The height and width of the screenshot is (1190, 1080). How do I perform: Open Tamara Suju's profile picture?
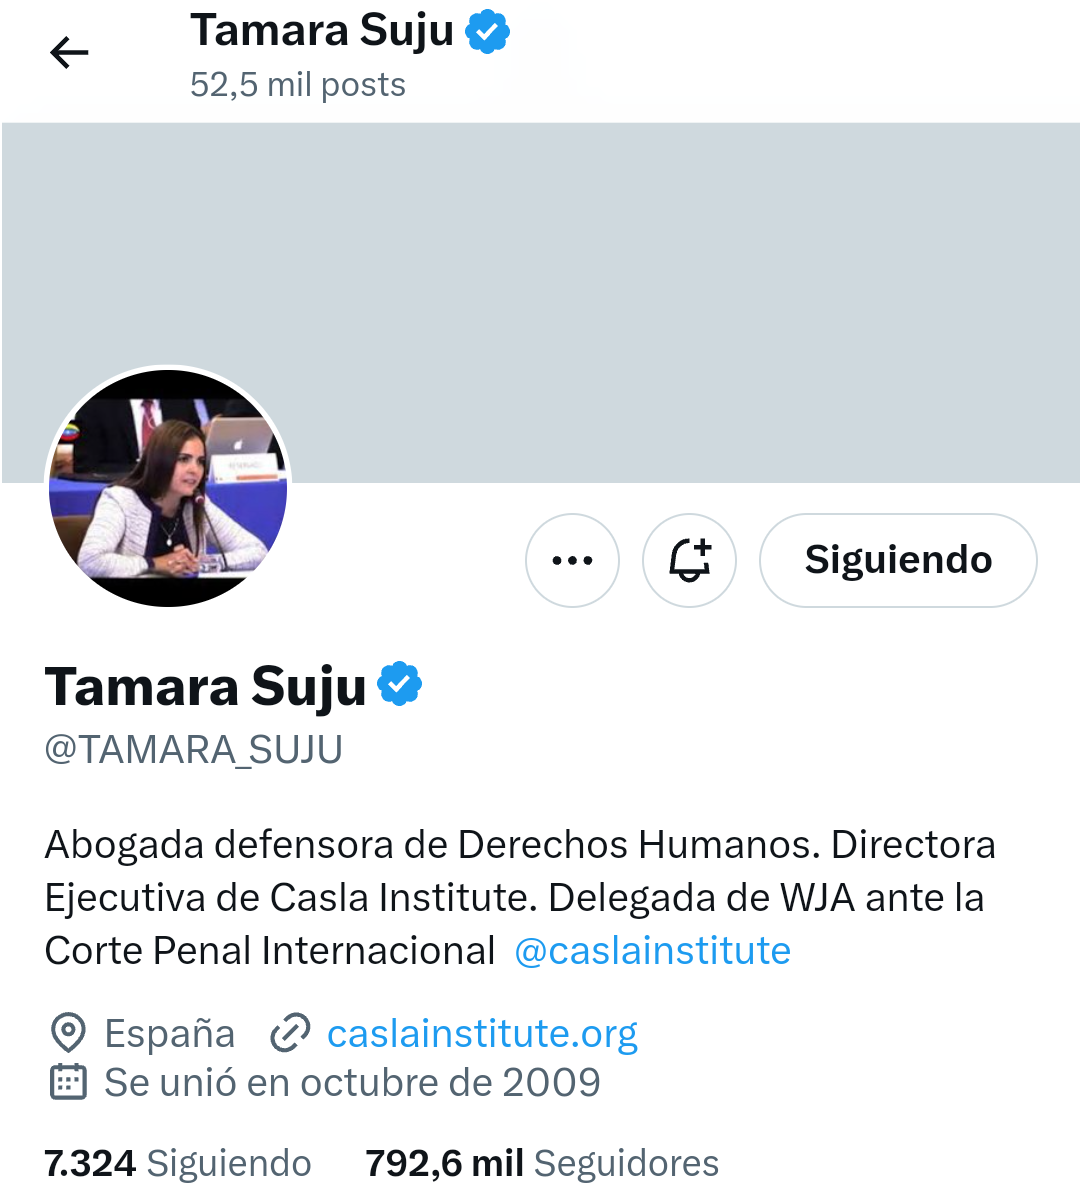click(x=168, y=486)
